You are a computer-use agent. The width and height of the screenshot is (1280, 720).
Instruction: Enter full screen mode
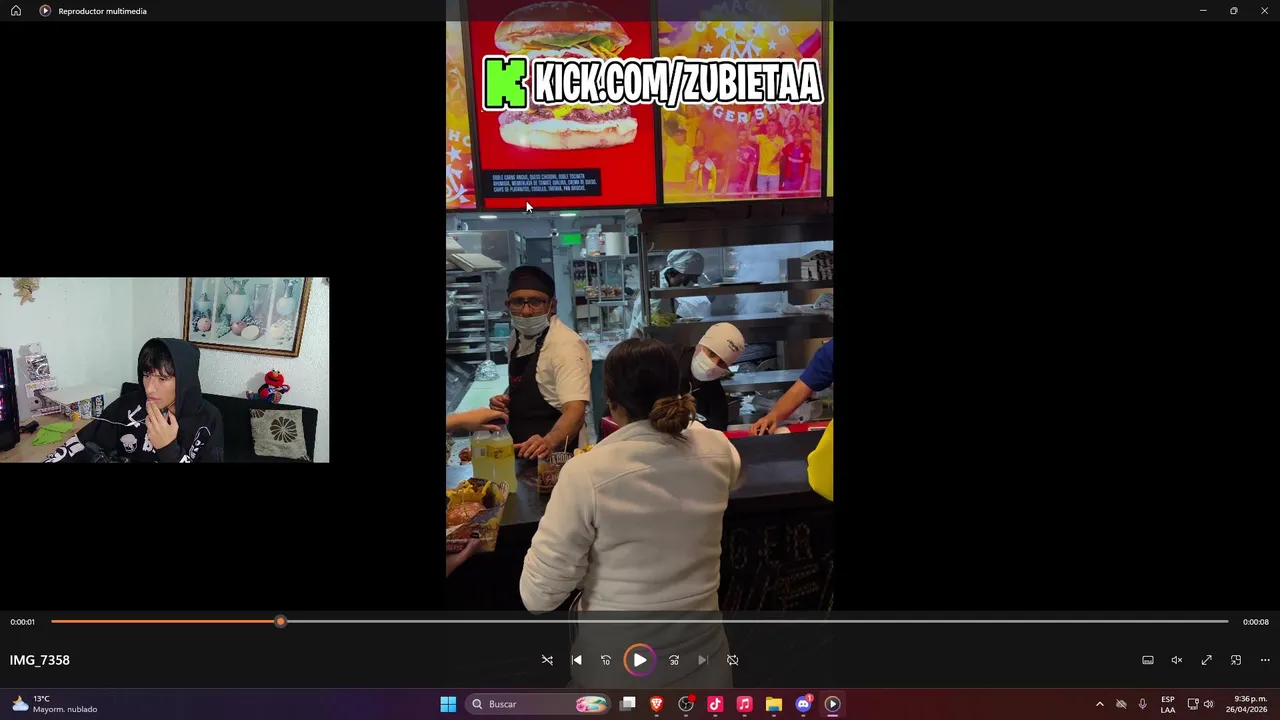(x=1207, y=660)
